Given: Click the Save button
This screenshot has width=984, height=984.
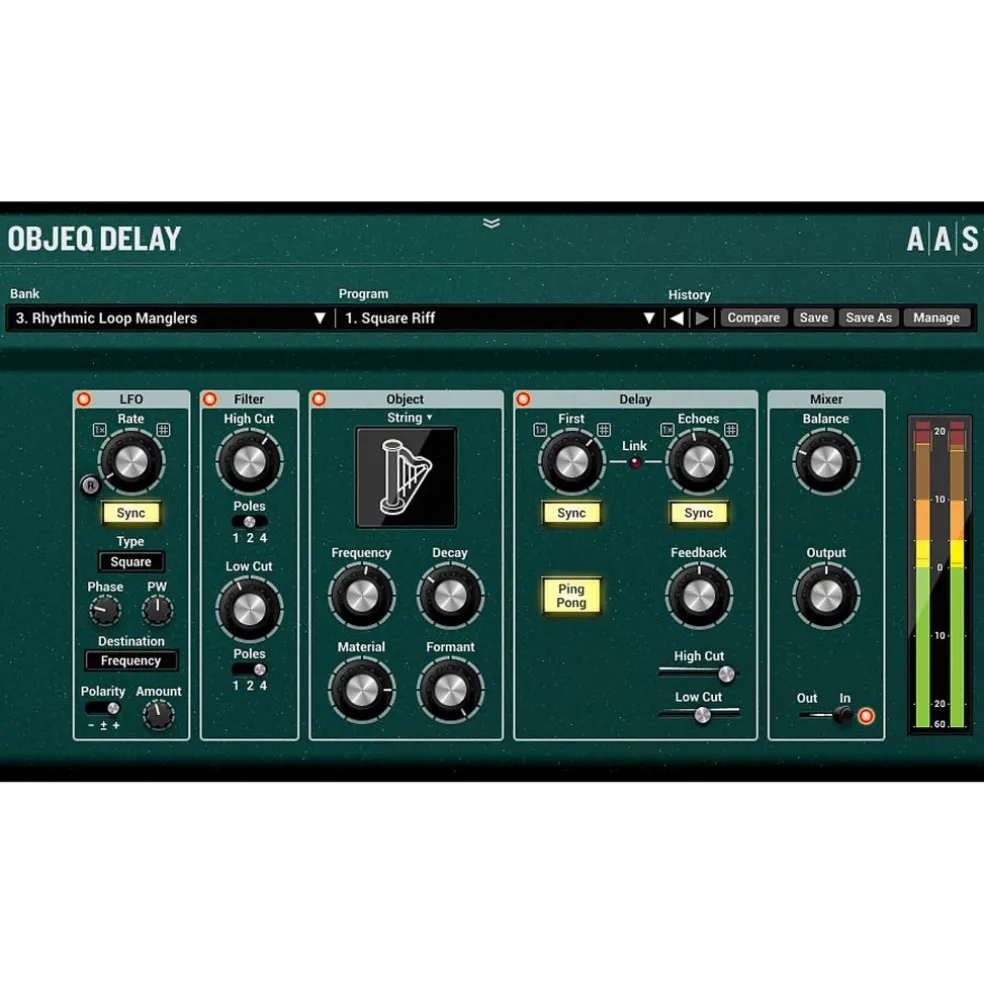Looking at the screenshot, I should (x=813, y=318).
